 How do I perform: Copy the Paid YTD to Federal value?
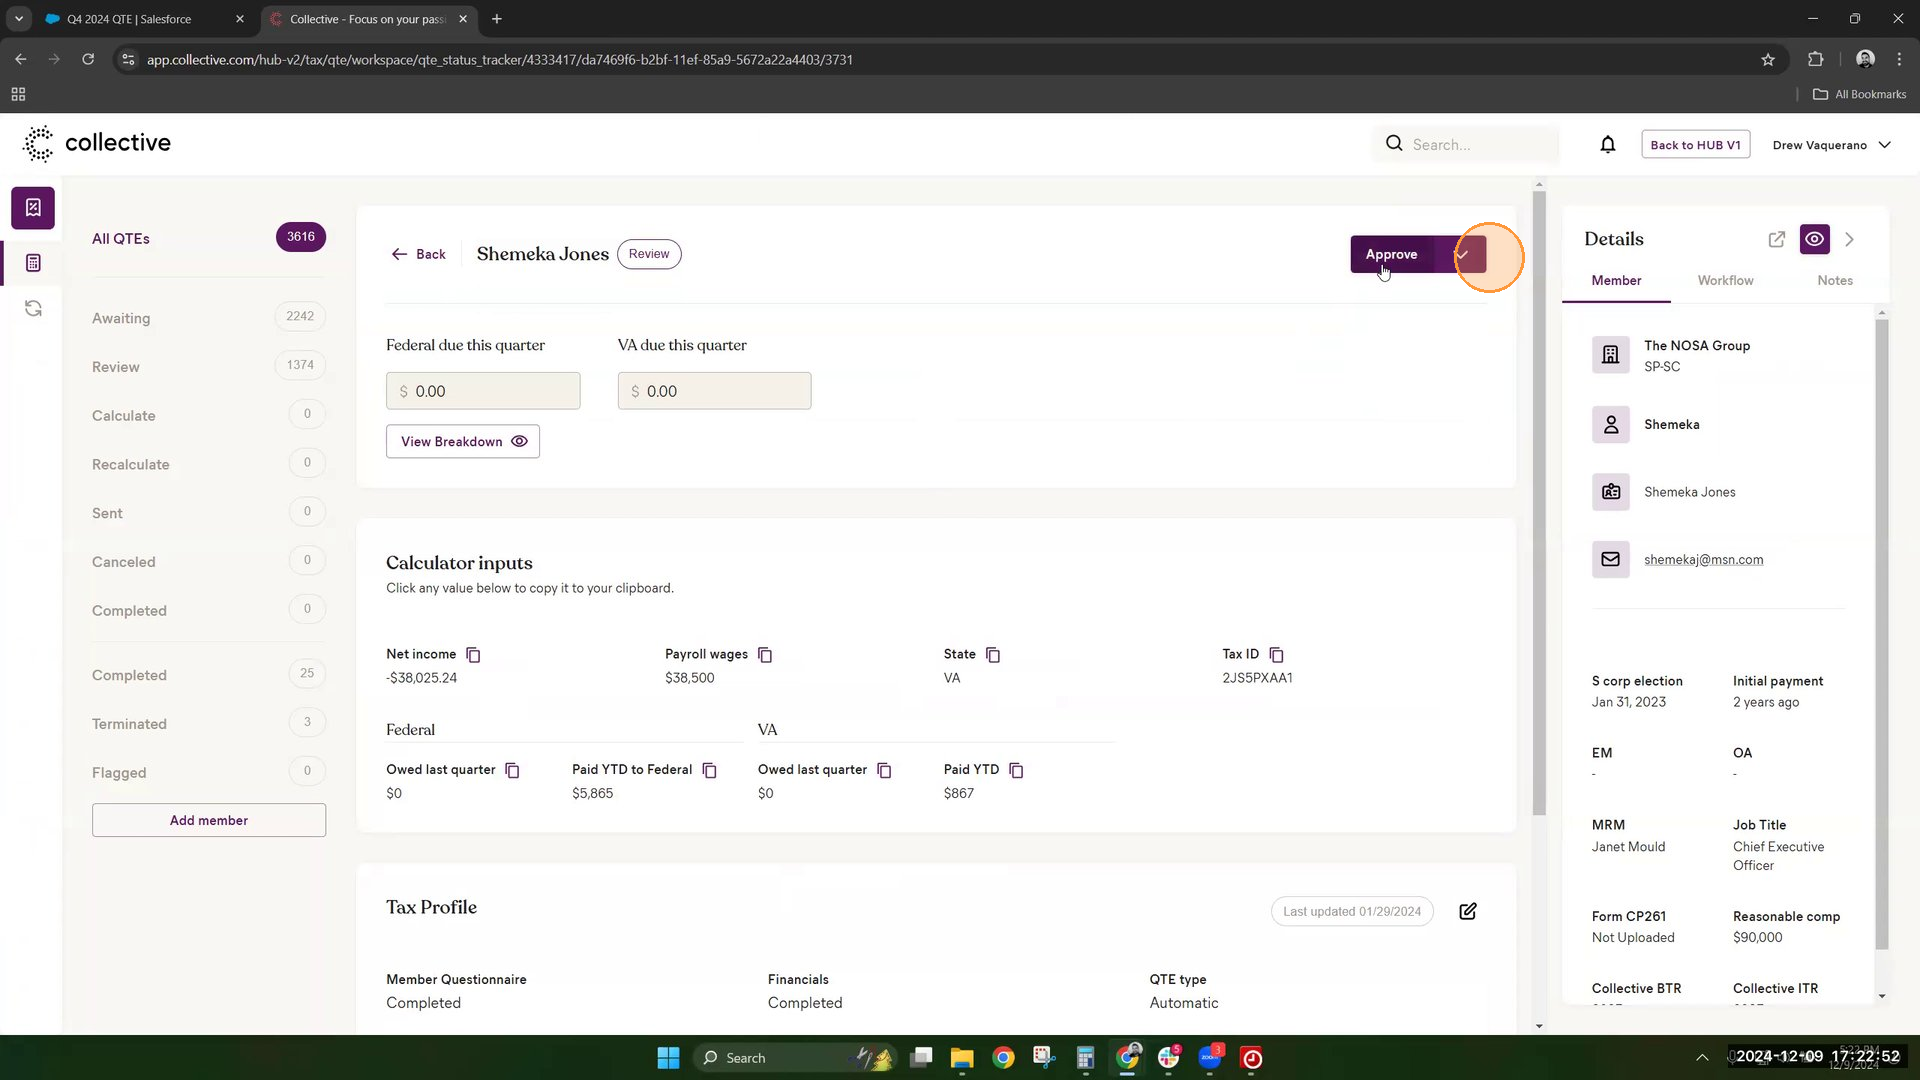pos(709,770)
